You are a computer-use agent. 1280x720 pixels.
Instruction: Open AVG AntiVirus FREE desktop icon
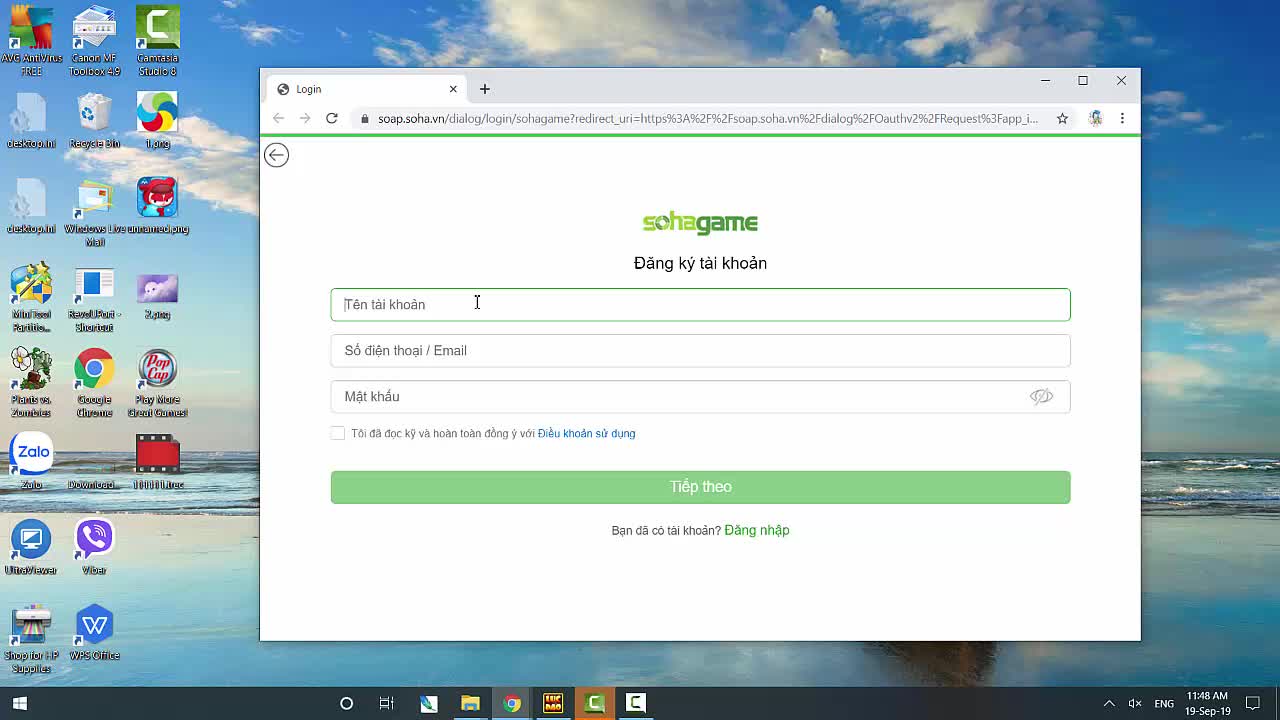coord(31,41)
